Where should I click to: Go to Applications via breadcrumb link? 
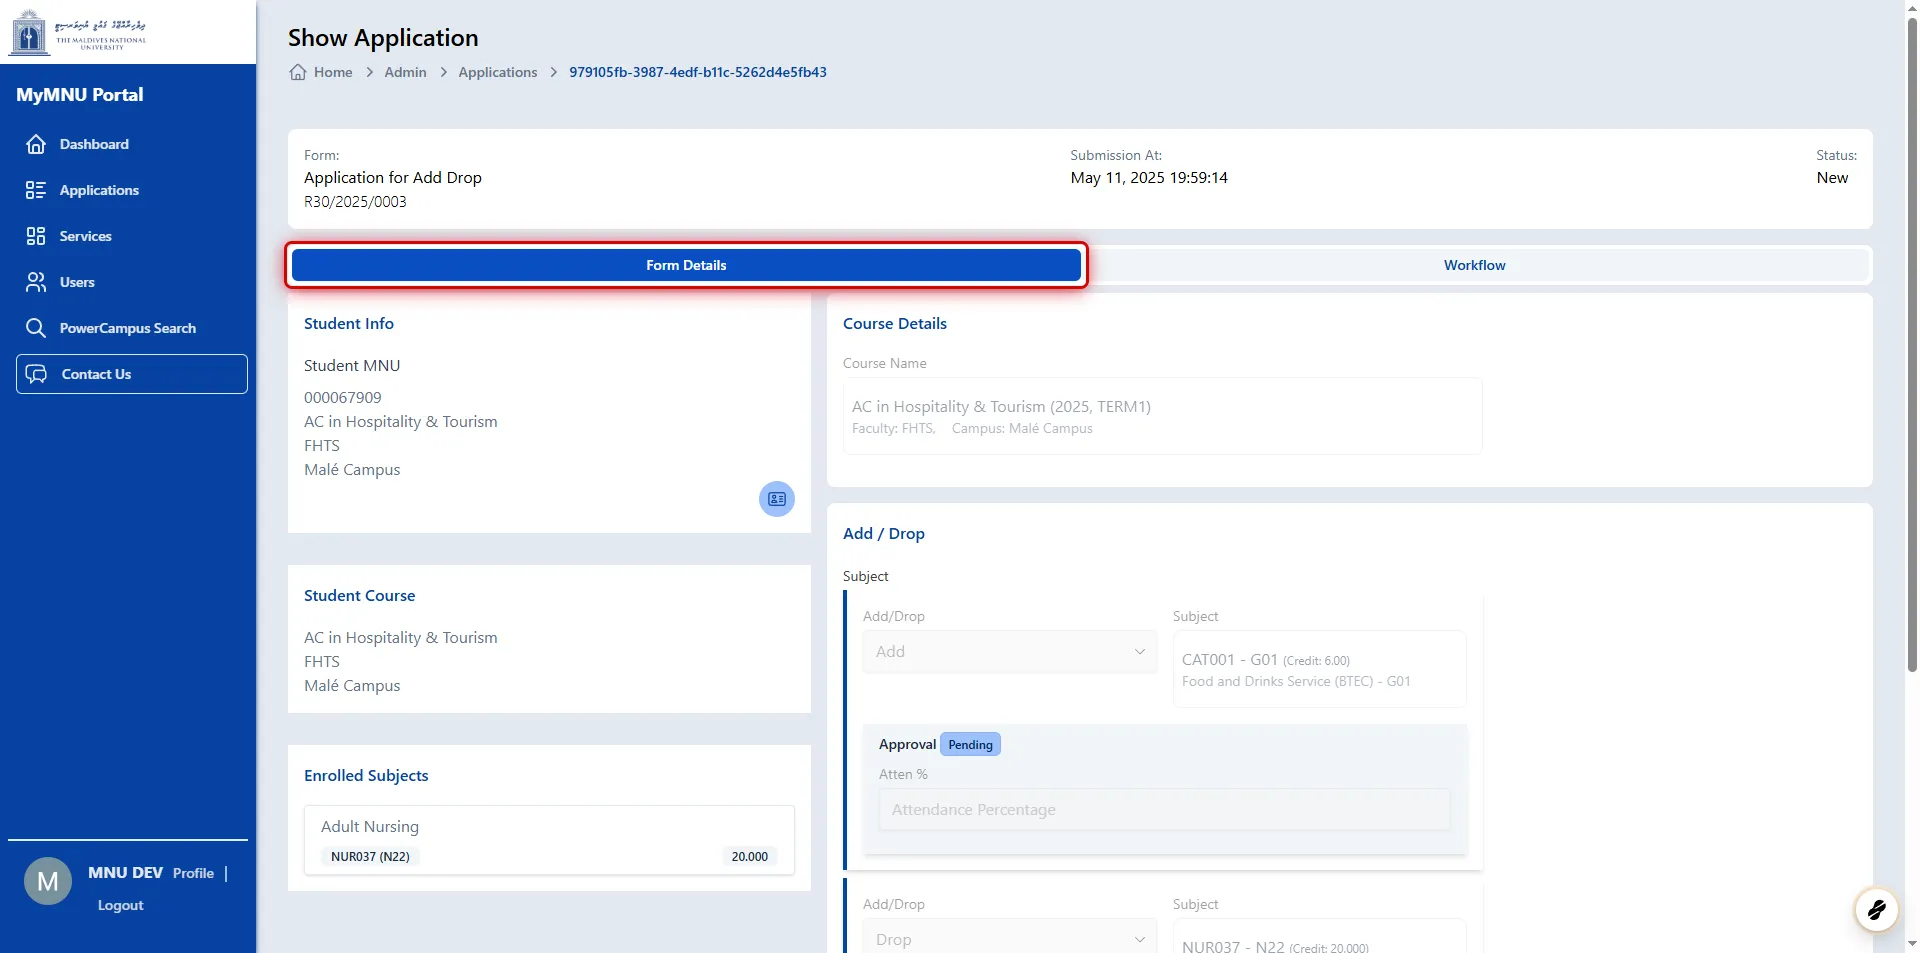pyautogui.click(x=498, y=72)
